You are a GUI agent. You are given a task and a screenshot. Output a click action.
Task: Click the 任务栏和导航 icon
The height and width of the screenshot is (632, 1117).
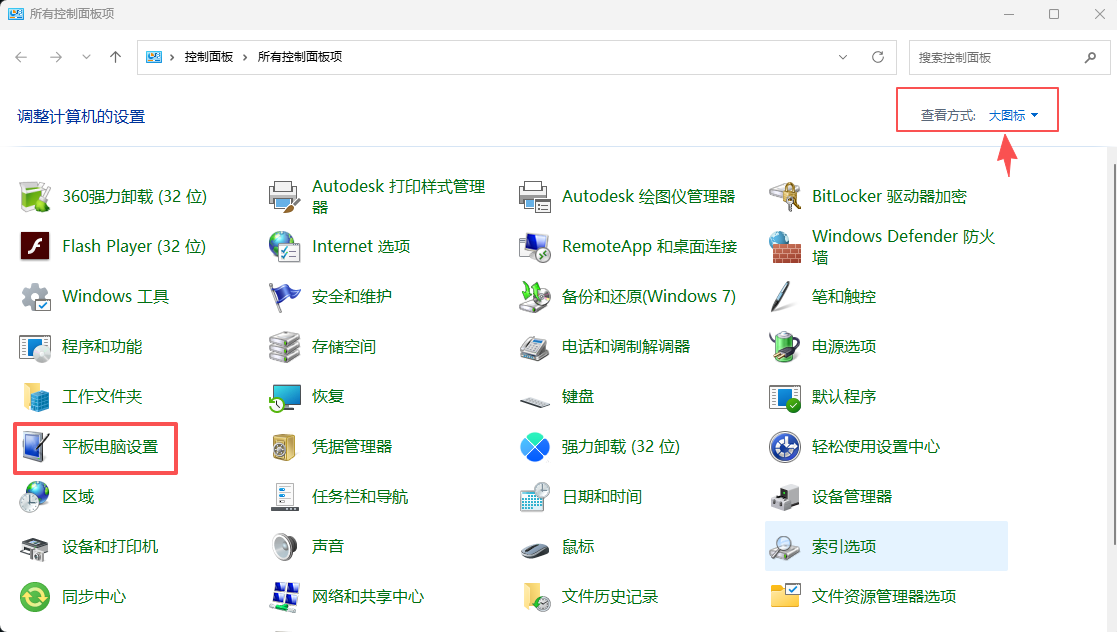coord(285,497)
